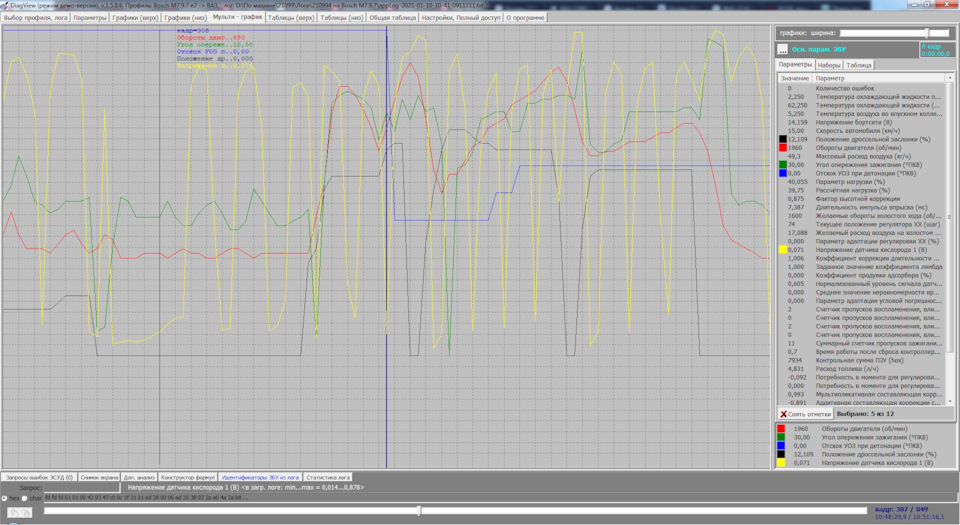Click the '...' parameter set button
Viewport: 960px width, 525px height.
(782, 50)
